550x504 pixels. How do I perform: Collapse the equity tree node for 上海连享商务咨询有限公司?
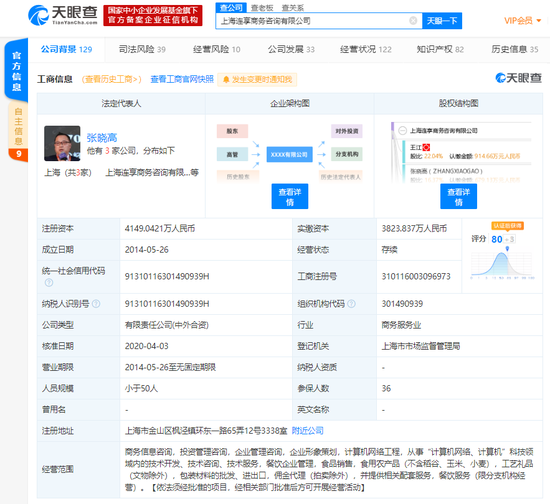[402, 131]
